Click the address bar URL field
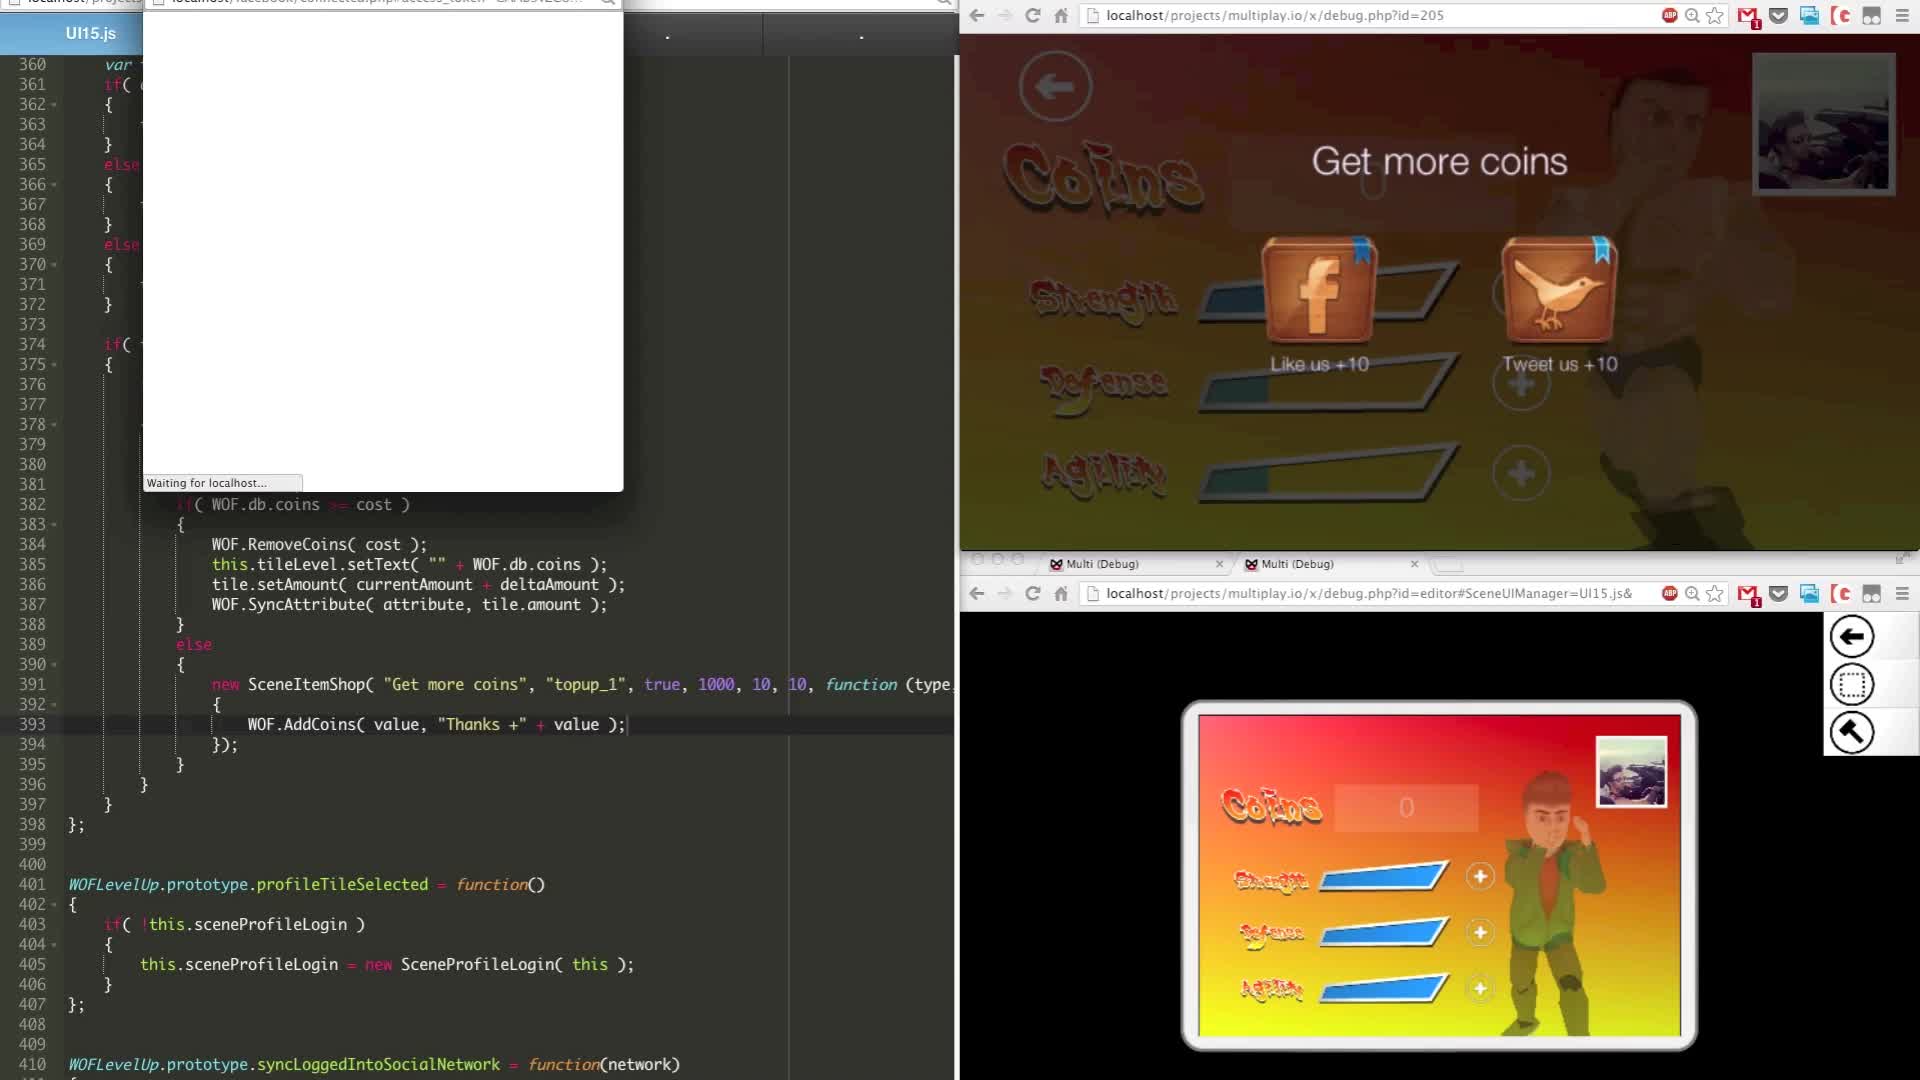The image size is (1920, 1080). (x=1300, y=16)
